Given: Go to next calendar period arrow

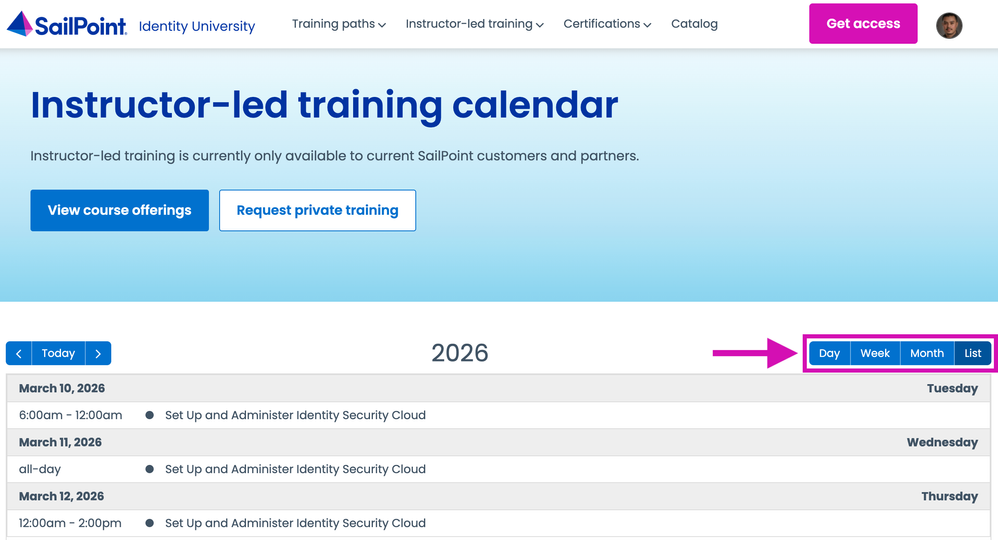Looking at the screenshot, I should [x=98, y=353].
